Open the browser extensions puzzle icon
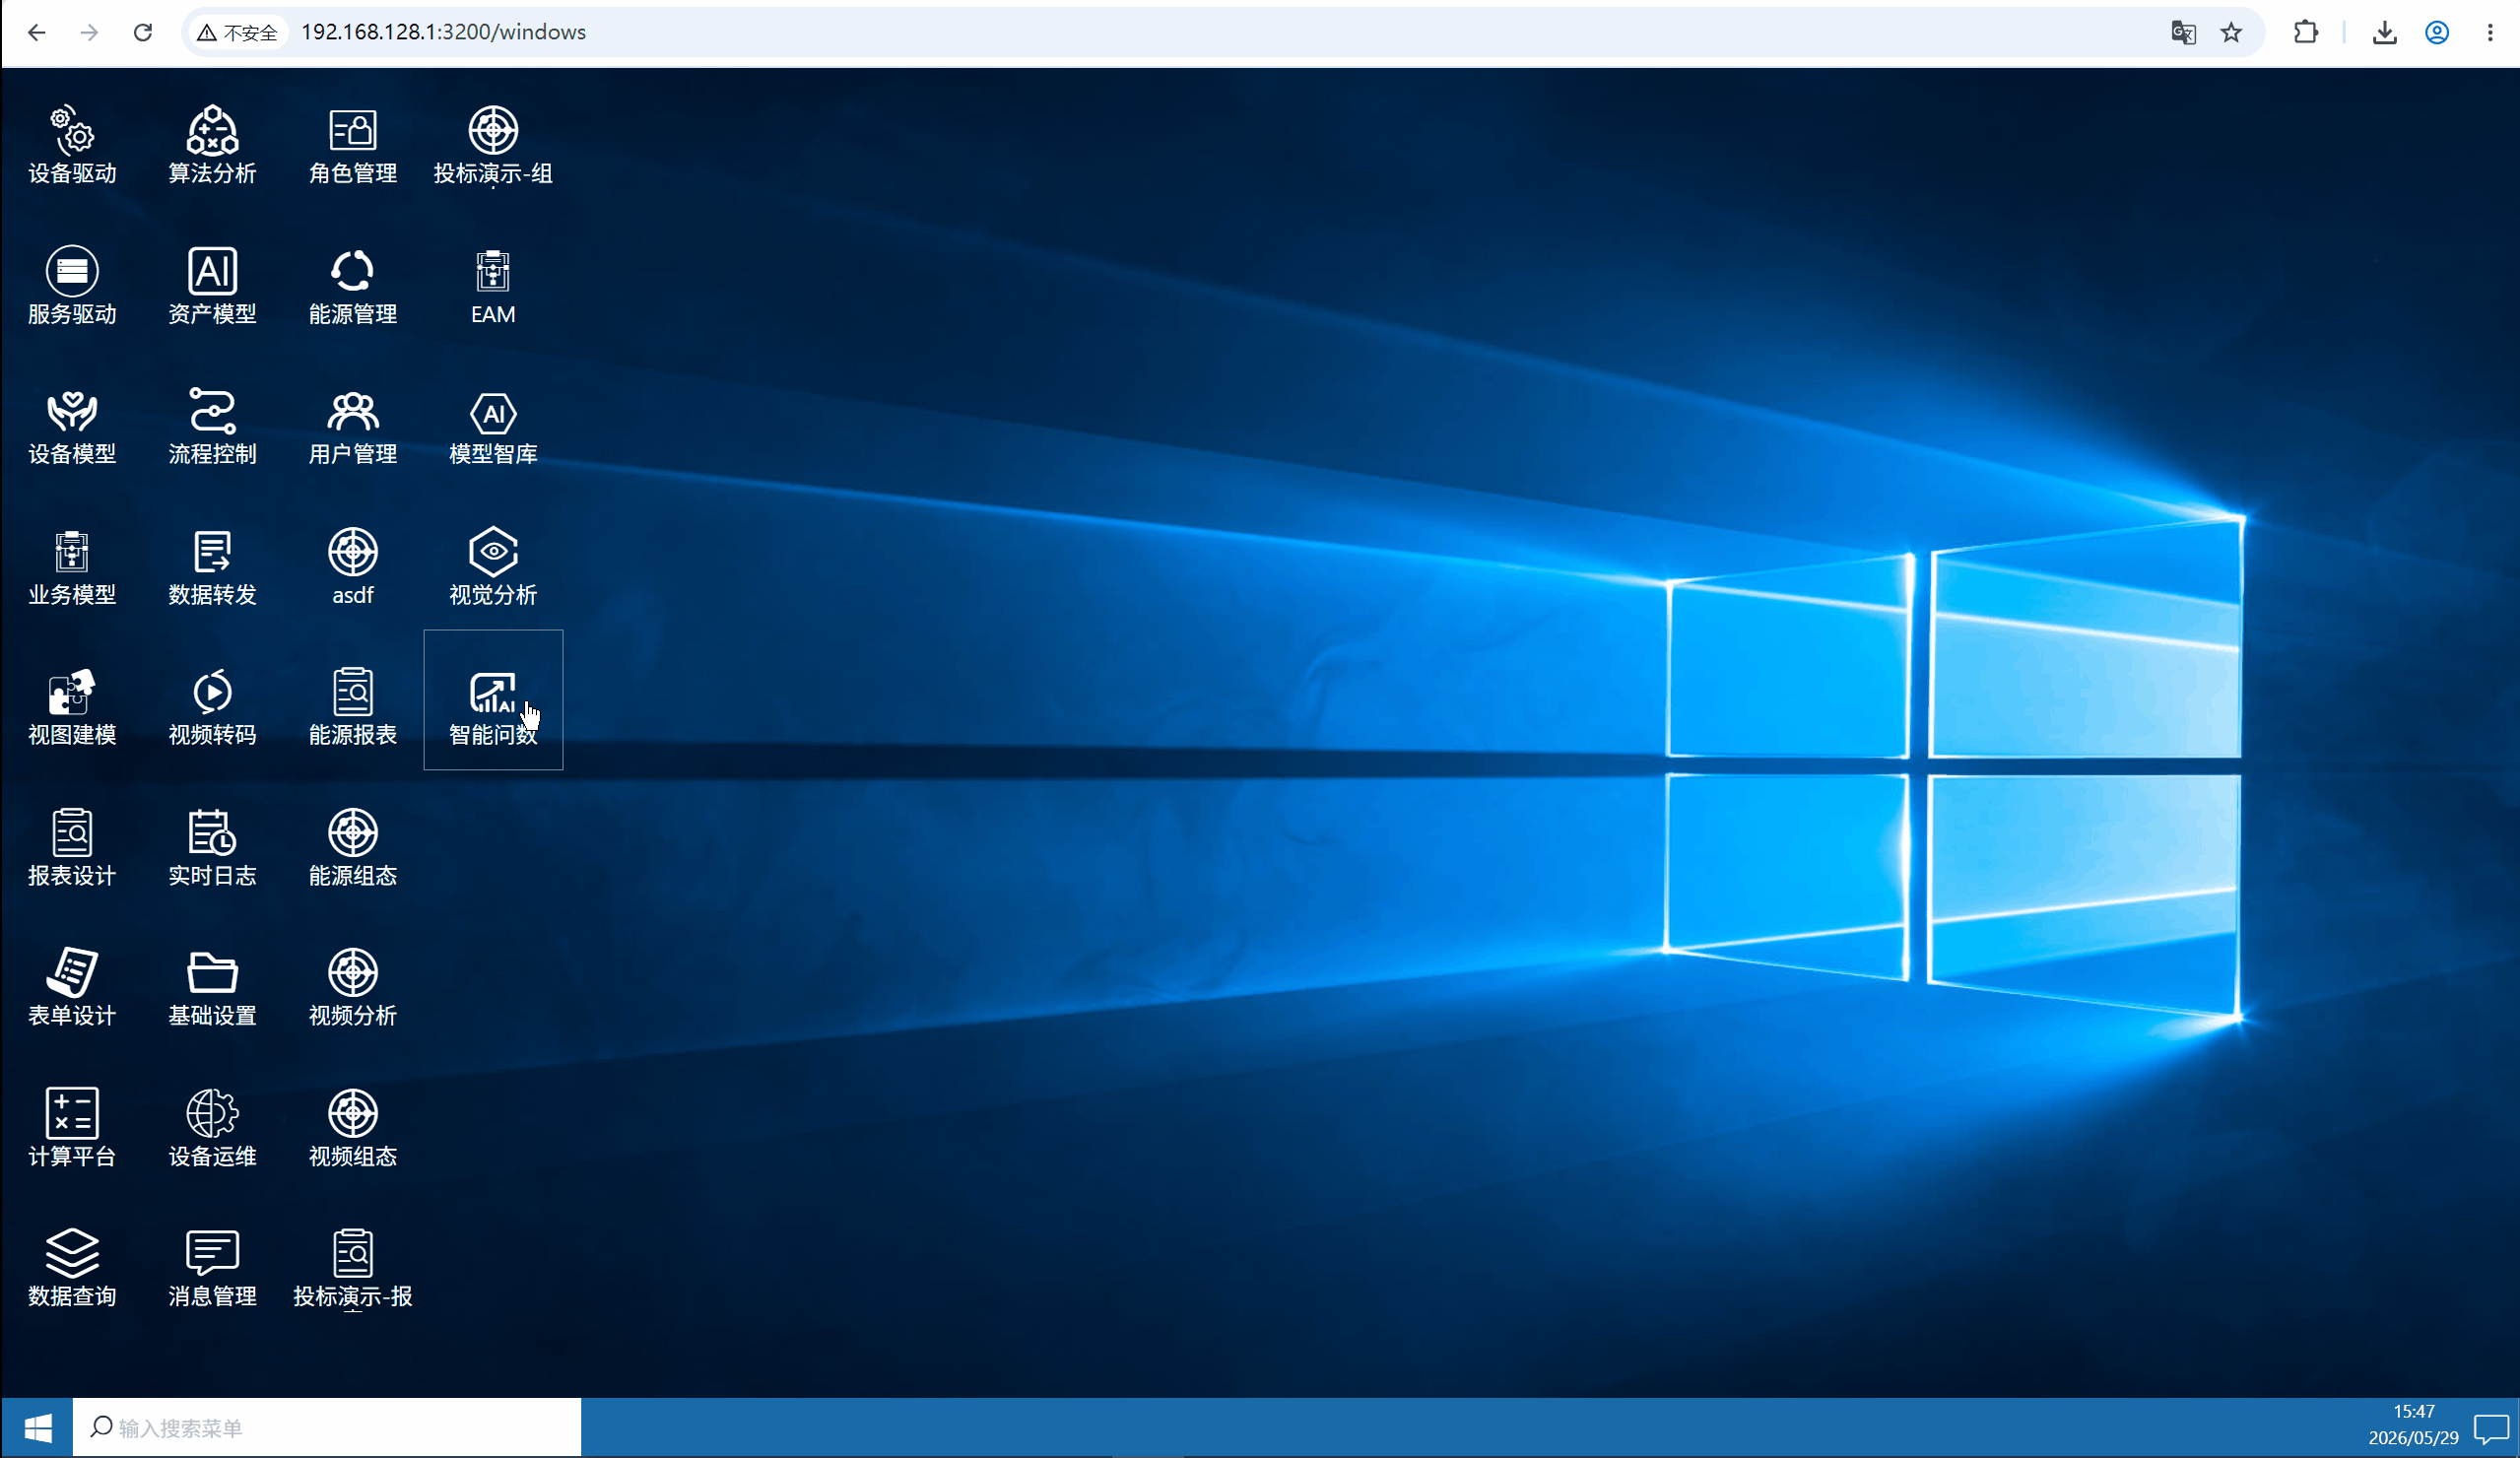The width and height of the screenshot is (2520, 1458). point(2305,33)
